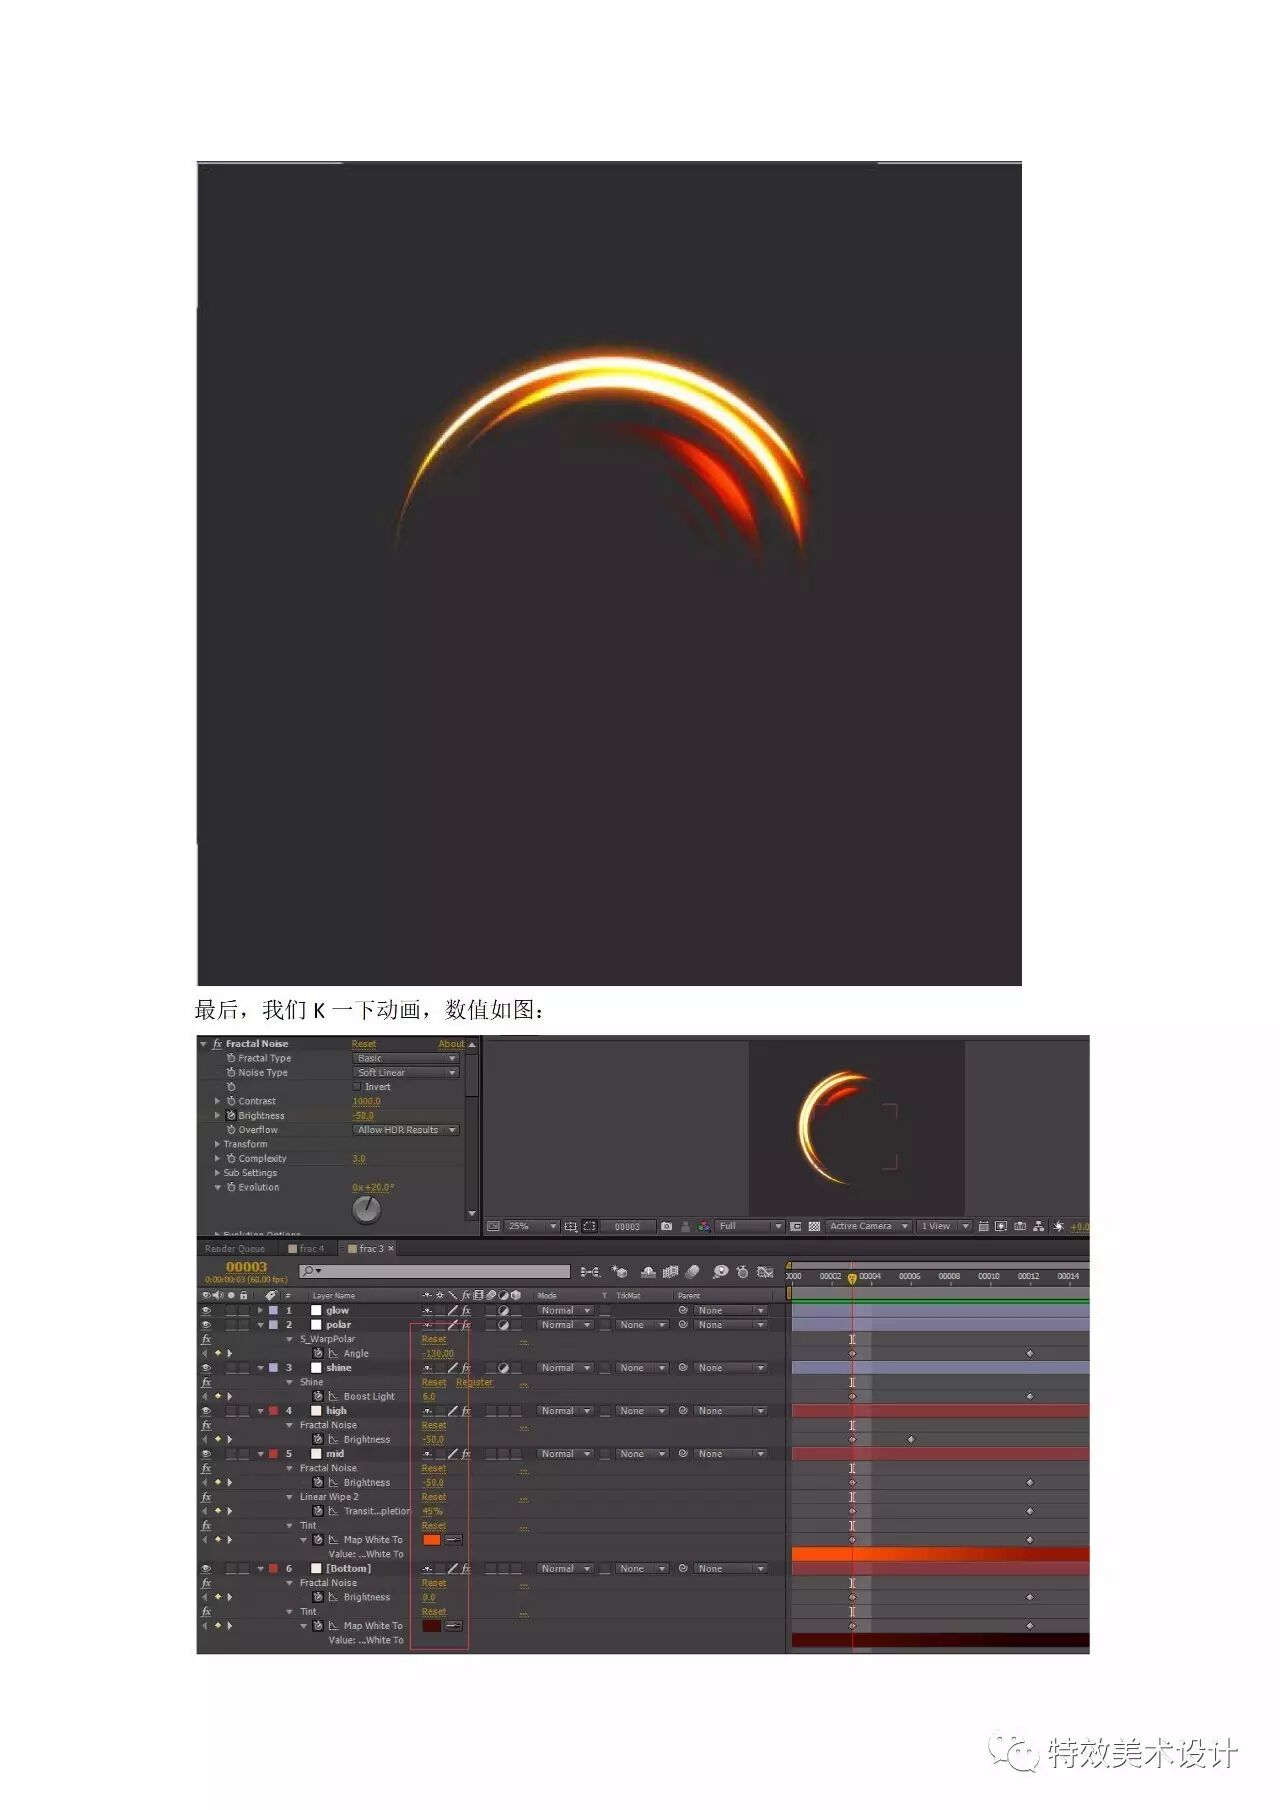Click Reset for Linear Wipe 2
This screenshot has height=1810, width=1280.
click(434, 1497)
